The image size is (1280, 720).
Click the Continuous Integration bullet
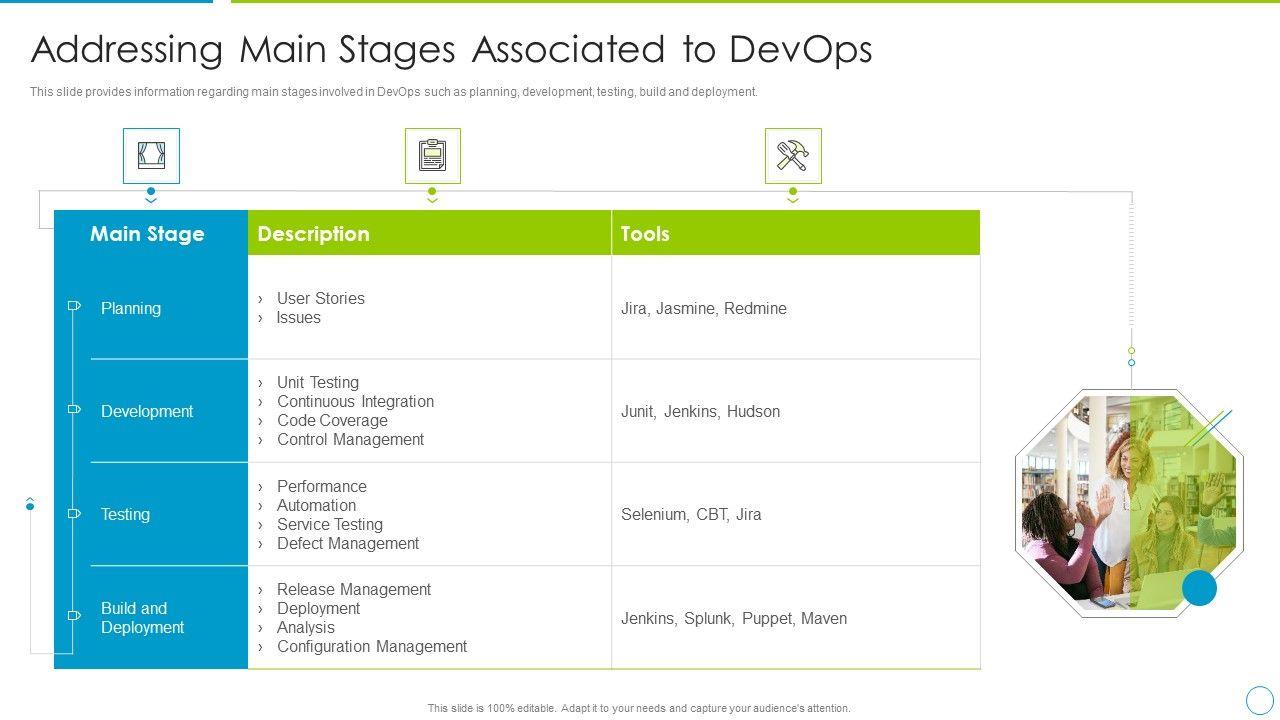coord(355,402)
